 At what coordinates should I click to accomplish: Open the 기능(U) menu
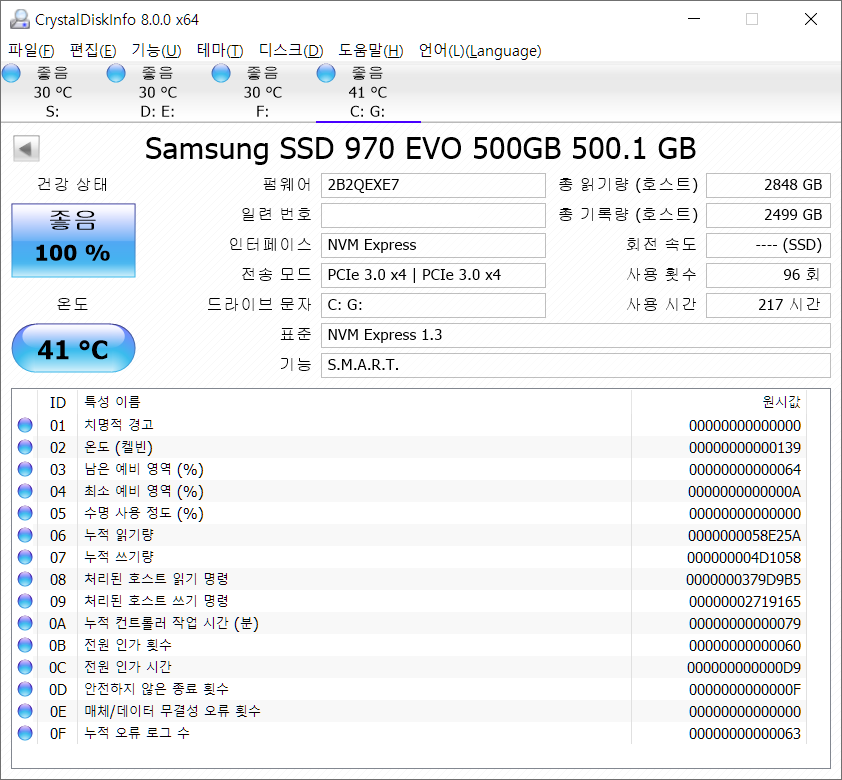click(x=156, y=50)
